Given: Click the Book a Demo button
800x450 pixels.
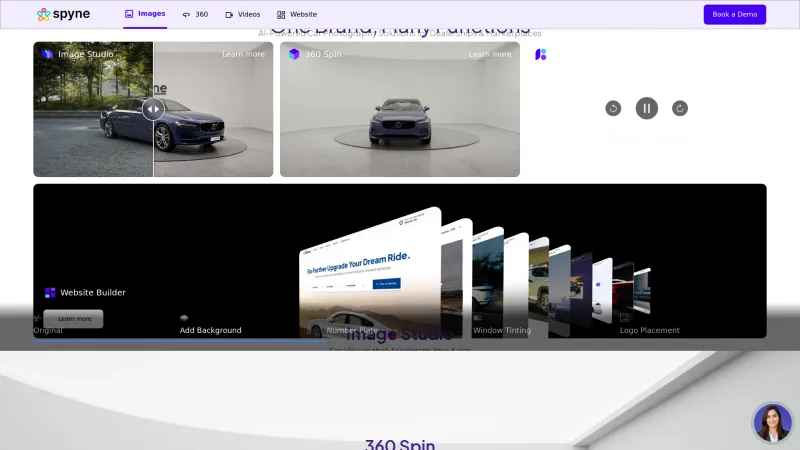Looking at the screenshot, I should (x=735, y=14).
